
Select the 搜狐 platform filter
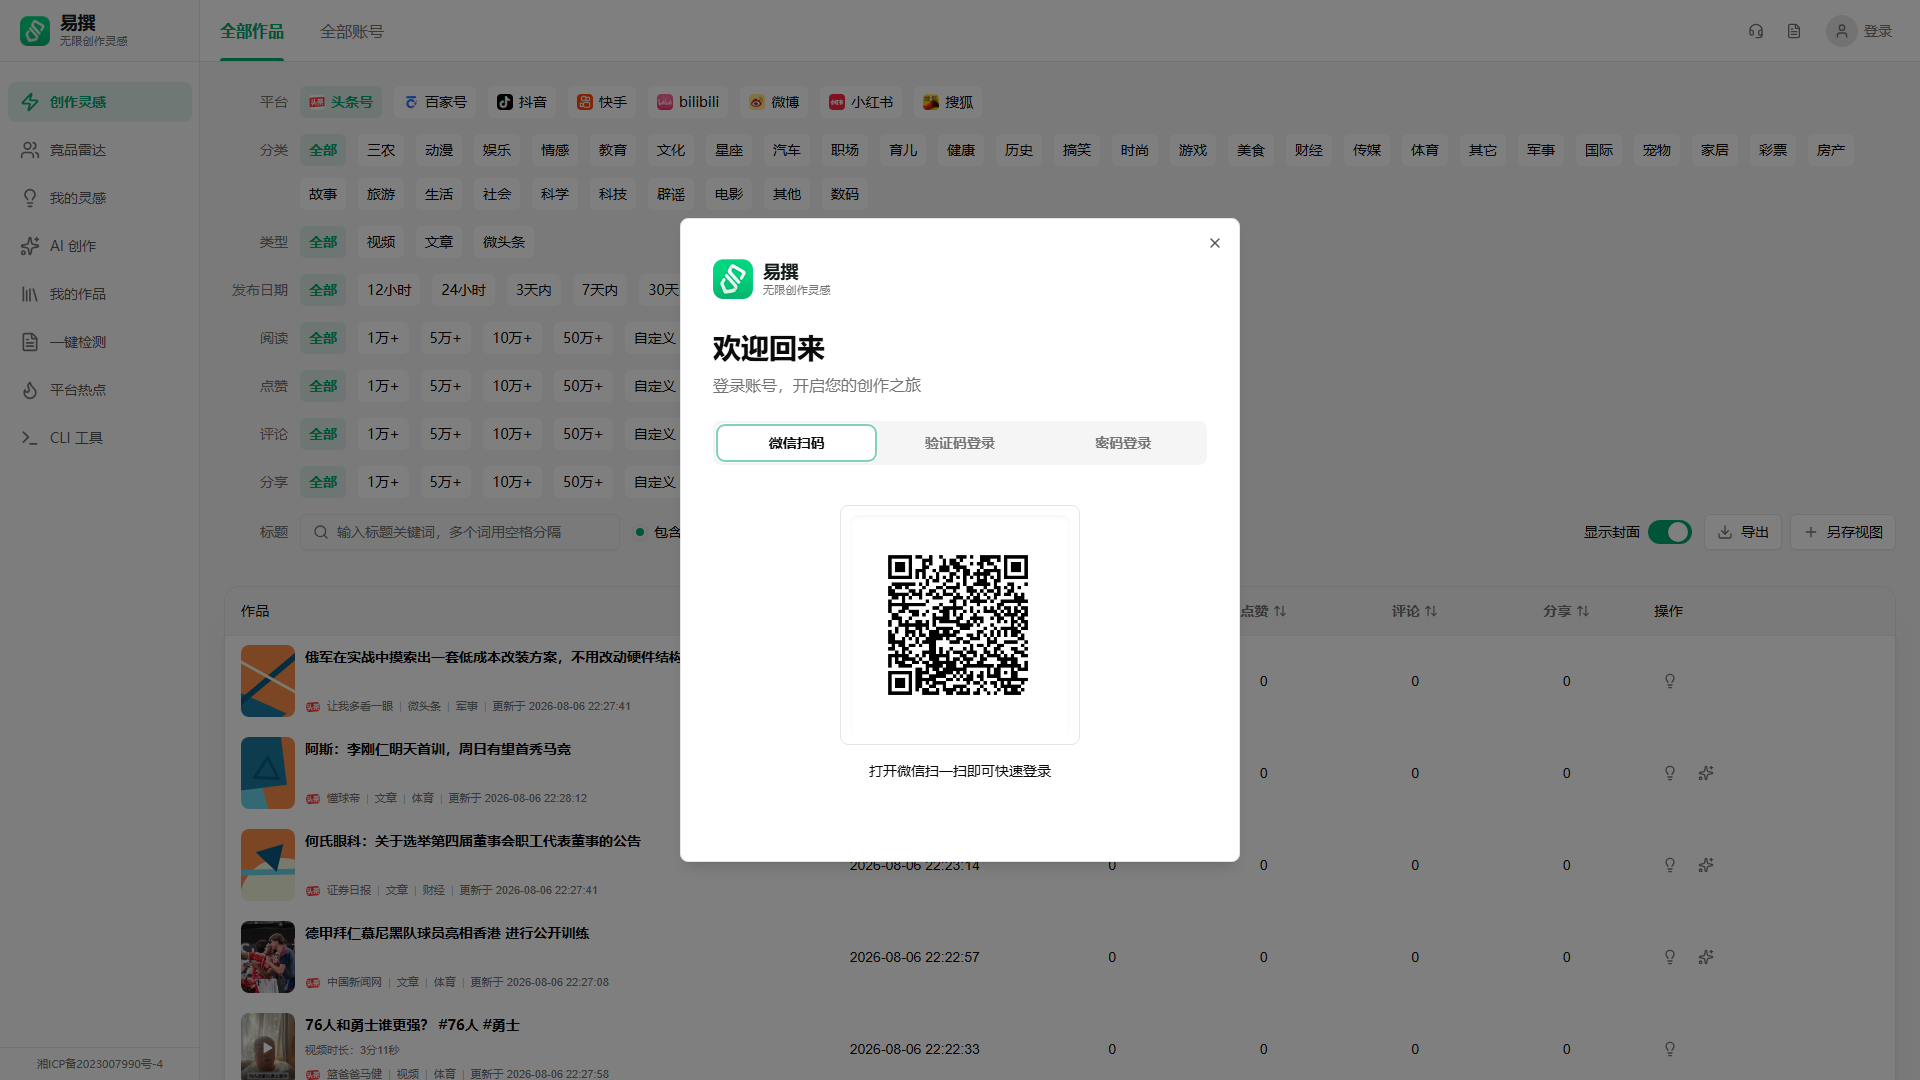[948, 102]
